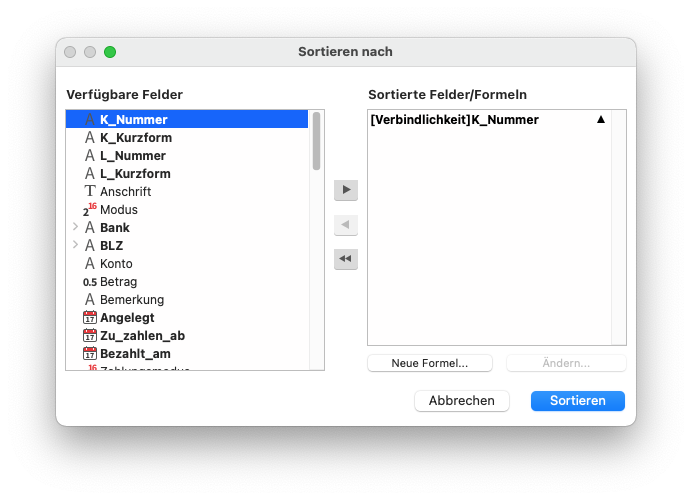Click the integer icon beside Modus
692x500 pixels.
tap(90, 209)
